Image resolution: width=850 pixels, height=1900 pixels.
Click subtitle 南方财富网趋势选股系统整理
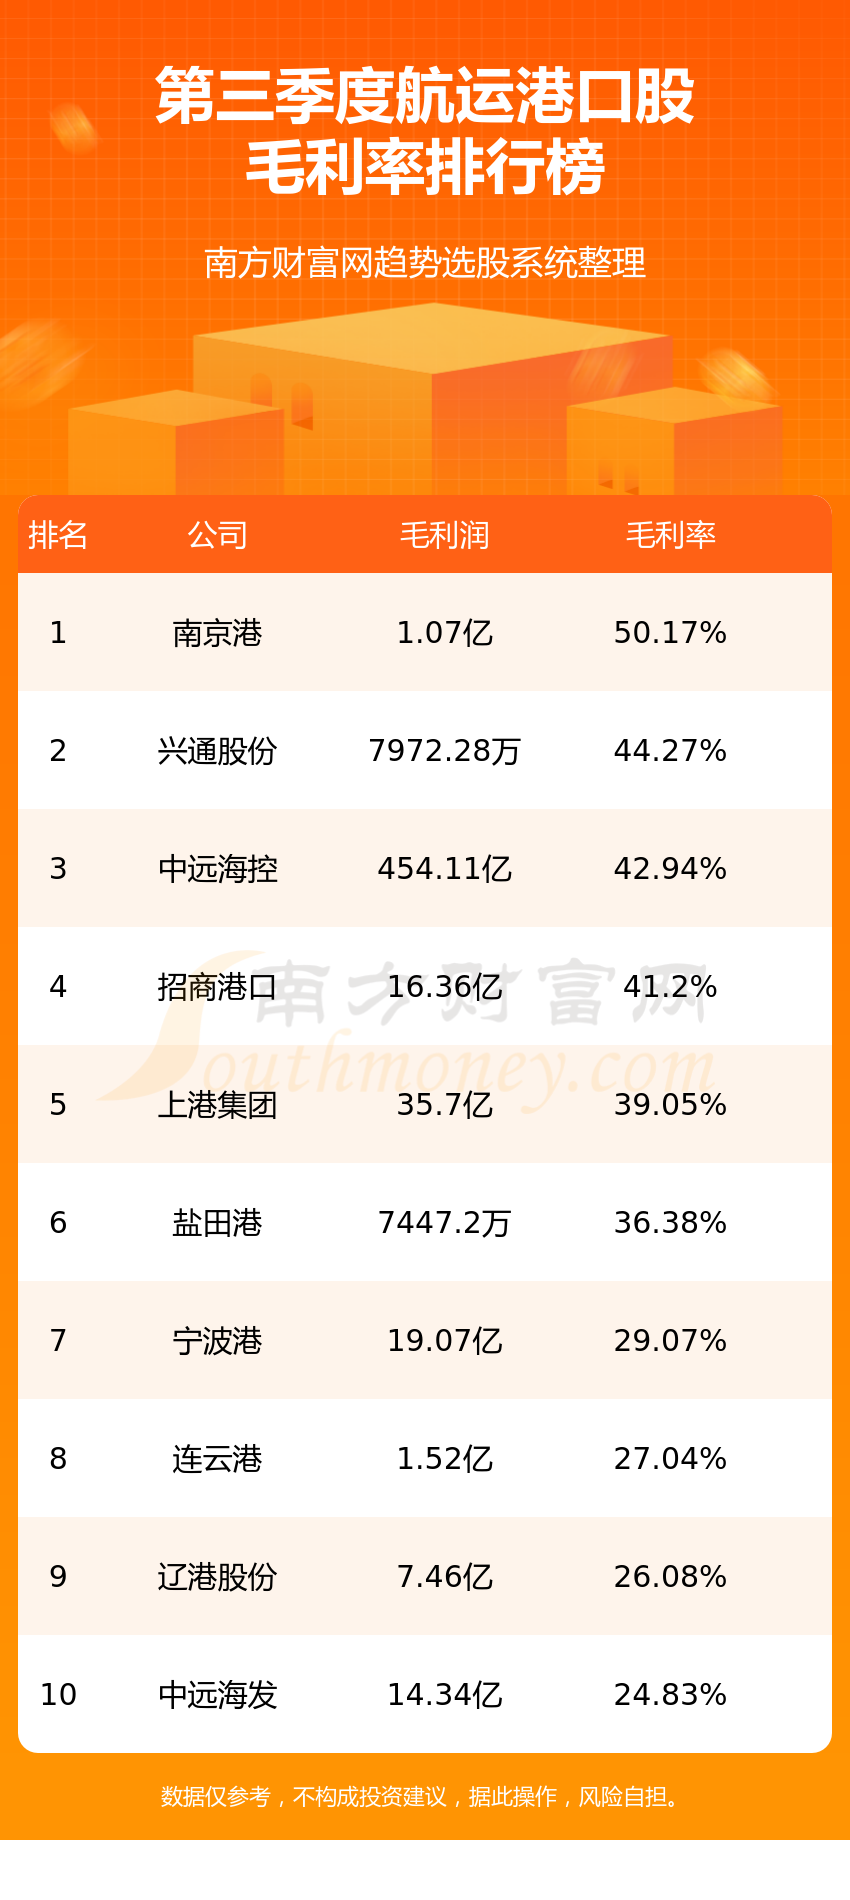pos(425,263)
